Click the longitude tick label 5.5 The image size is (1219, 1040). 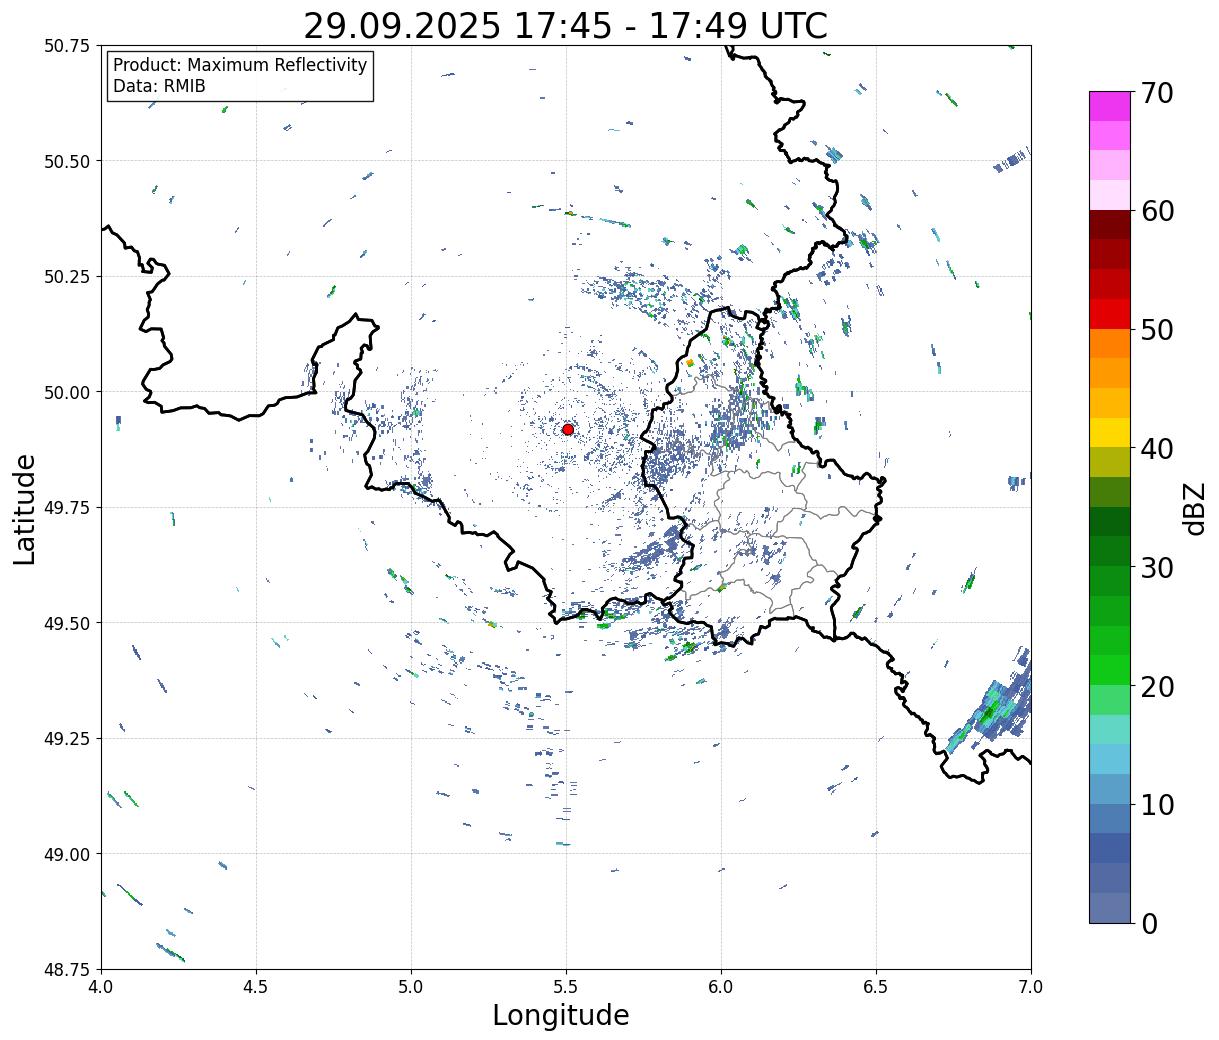point(566,987)
